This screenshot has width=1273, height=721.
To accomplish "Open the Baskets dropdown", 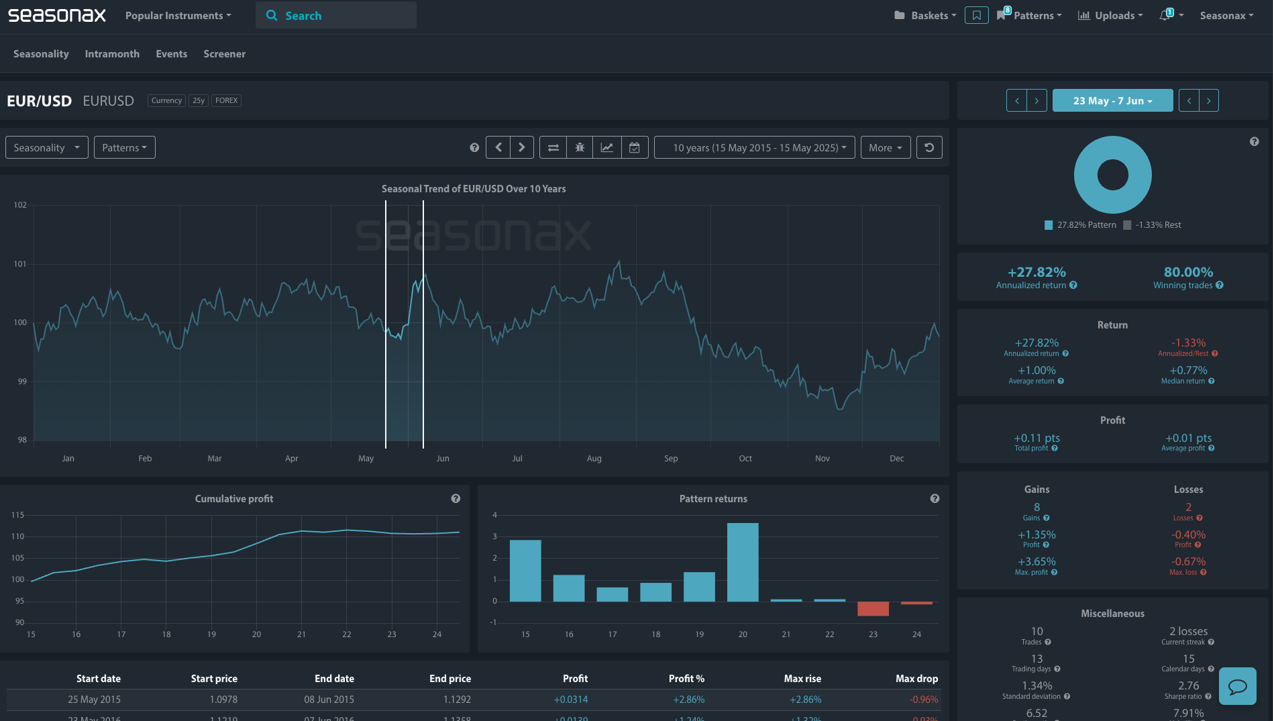I will point(925,15).
